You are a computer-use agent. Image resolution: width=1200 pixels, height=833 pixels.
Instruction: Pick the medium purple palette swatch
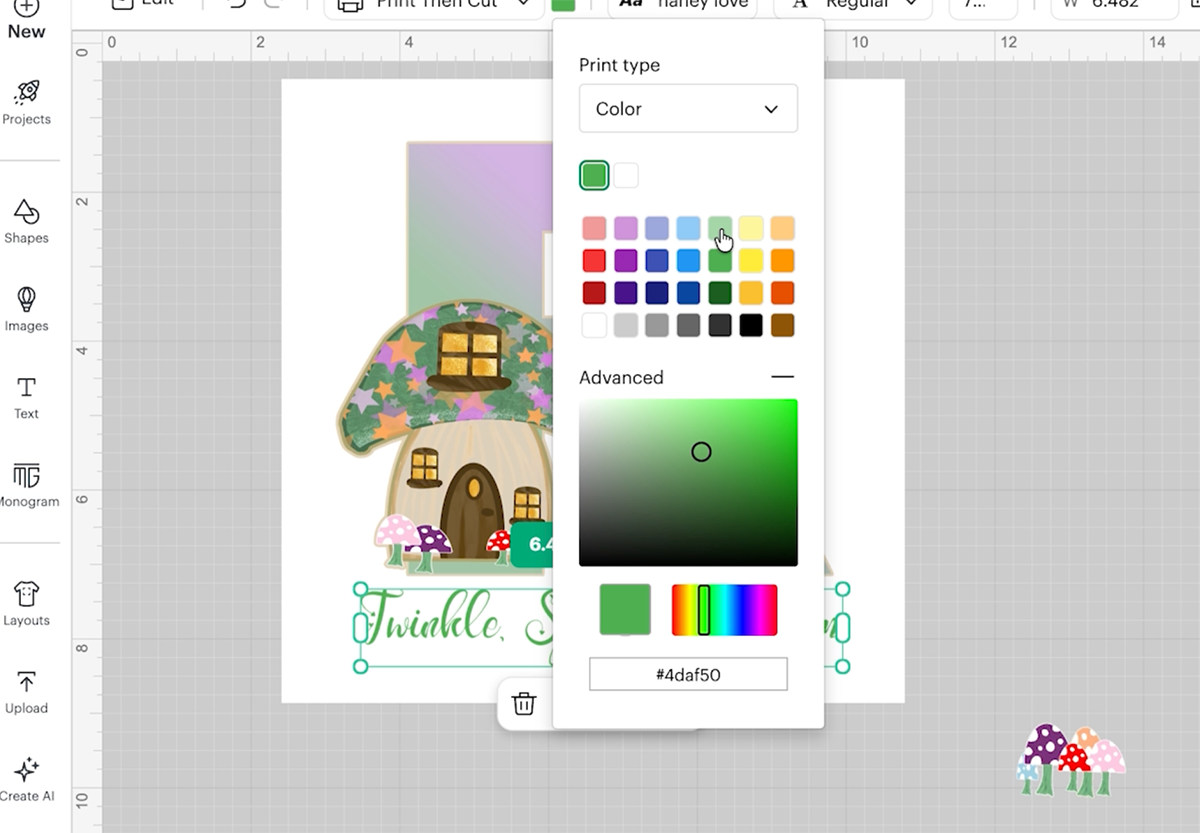[x=626, y=261]
